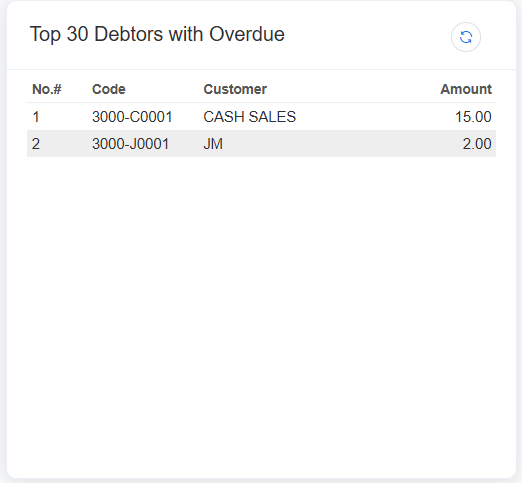522x483 pixels.
Task: Click the CASH SALES row blank space before amount
Action: (x=373, y=117)
